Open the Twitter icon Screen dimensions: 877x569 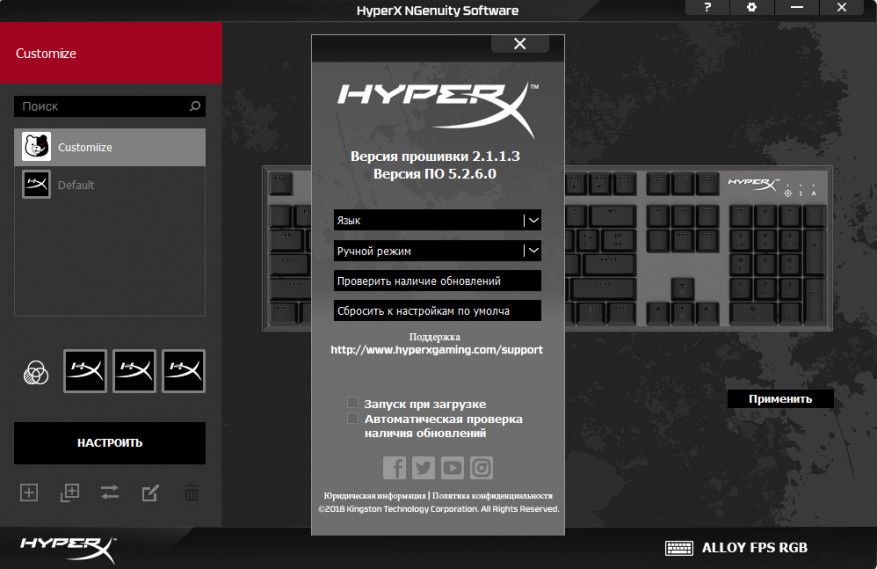click(x=423, y=468)
